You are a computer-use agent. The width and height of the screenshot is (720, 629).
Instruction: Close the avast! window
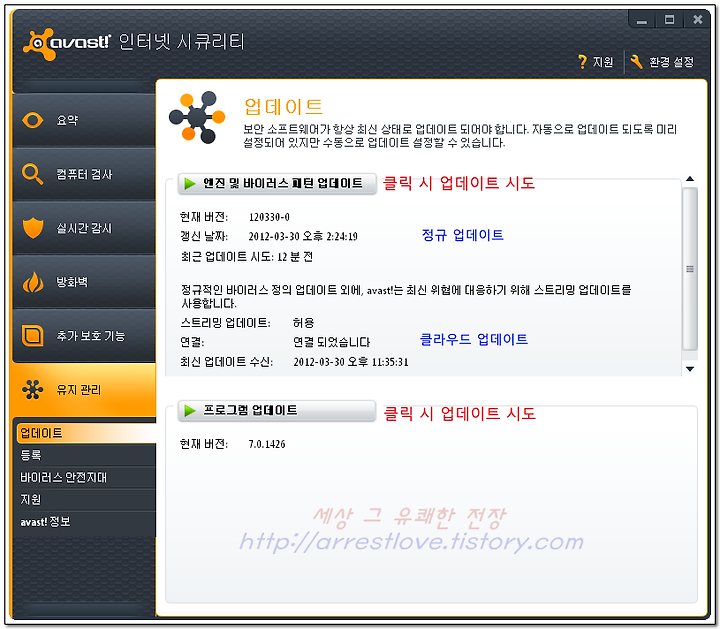(698, 20)
